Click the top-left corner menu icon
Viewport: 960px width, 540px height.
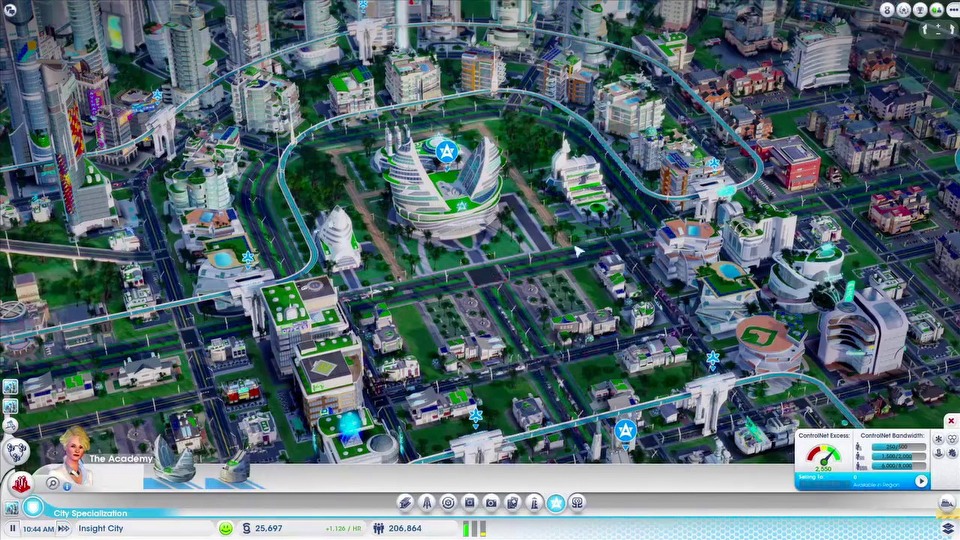9,9
